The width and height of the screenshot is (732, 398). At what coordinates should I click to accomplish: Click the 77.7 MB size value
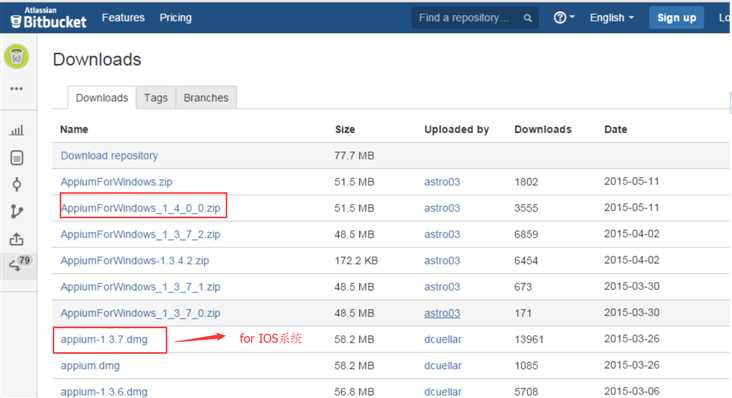point(354,156)
